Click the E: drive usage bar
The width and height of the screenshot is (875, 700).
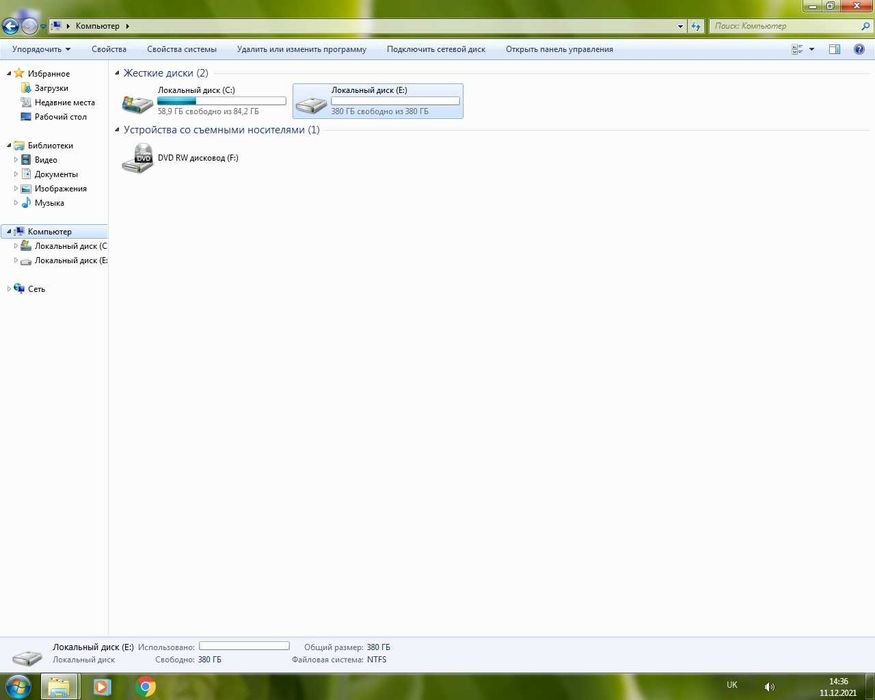point(395,101)
